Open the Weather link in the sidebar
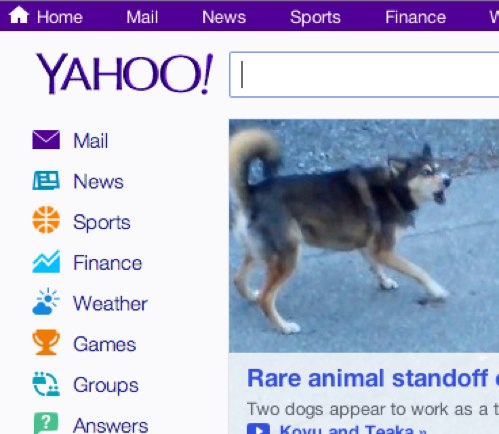 click(x=110, y=304)
